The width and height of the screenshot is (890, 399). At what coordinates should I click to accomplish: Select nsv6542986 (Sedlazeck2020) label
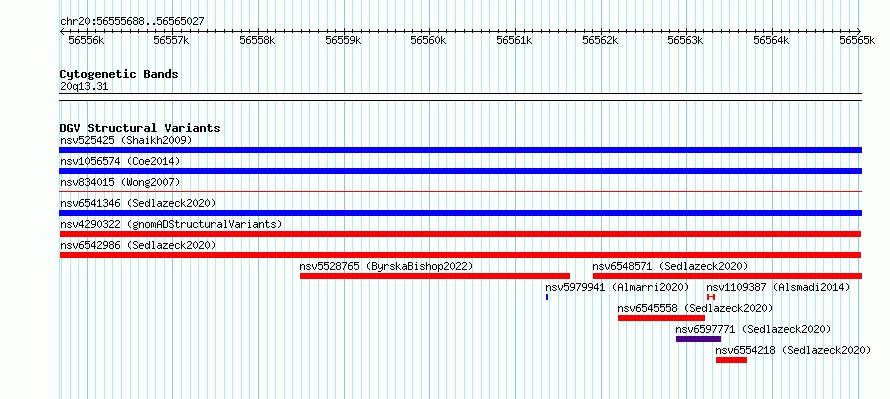click(138, 245)
